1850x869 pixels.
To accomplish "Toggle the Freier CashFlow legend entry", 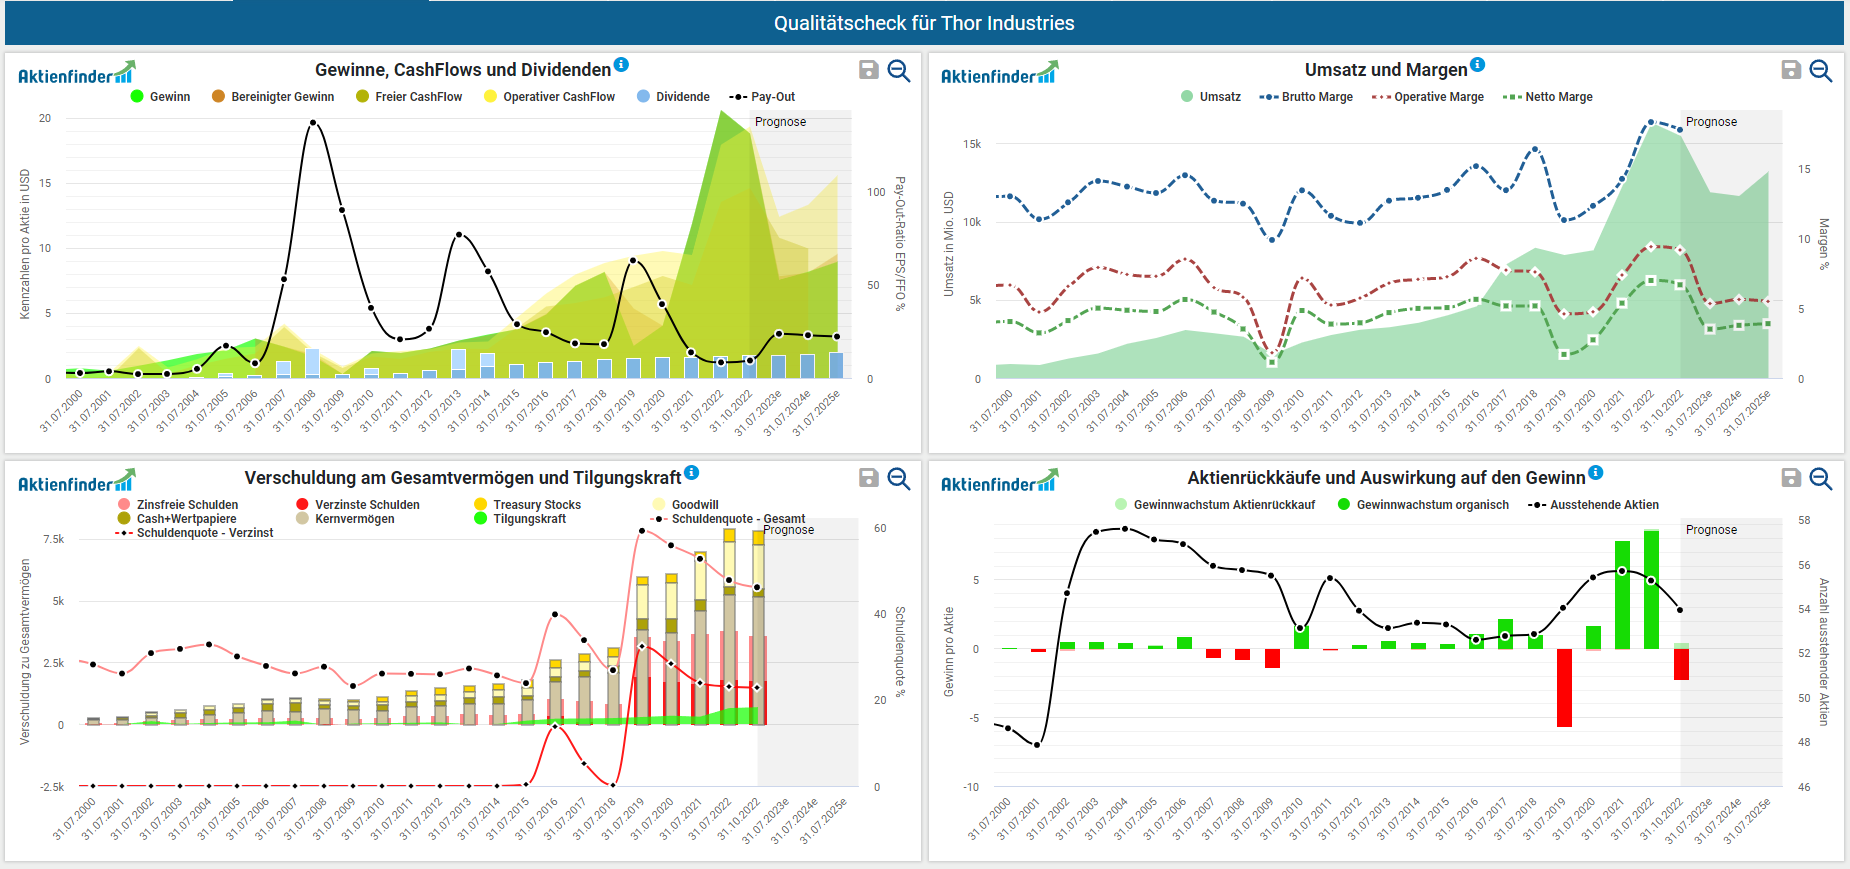I will [x=409, y=97].
